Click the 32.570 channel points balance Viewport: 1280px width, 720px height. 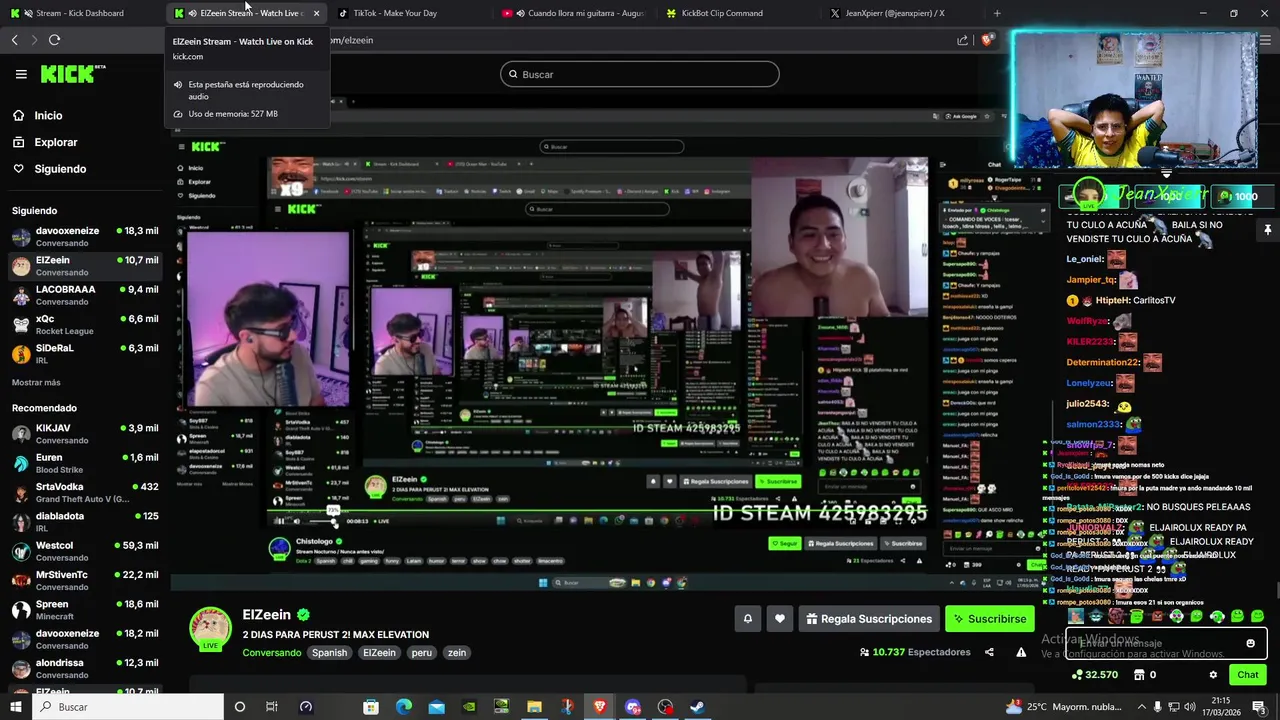click(x=1094, y=675)
